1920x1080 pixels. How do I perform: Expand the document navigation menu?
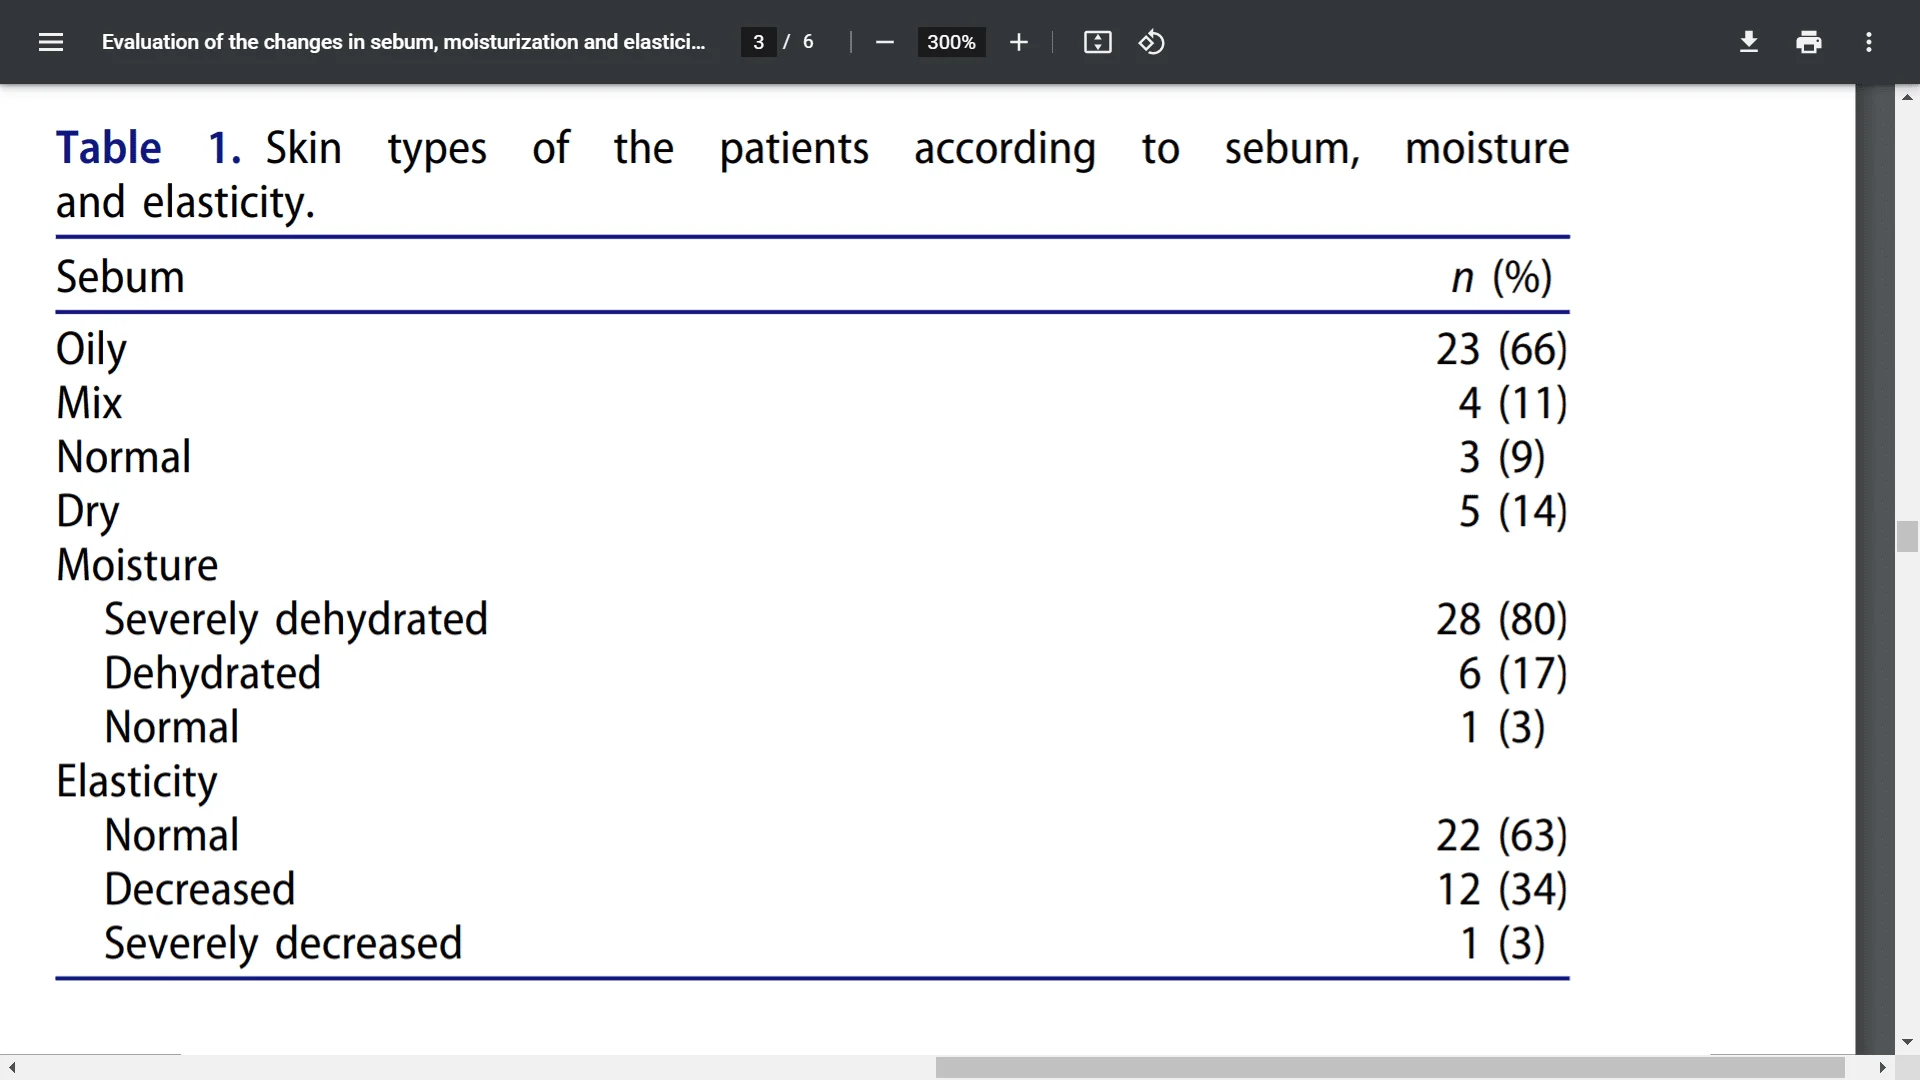click(50, 41)
